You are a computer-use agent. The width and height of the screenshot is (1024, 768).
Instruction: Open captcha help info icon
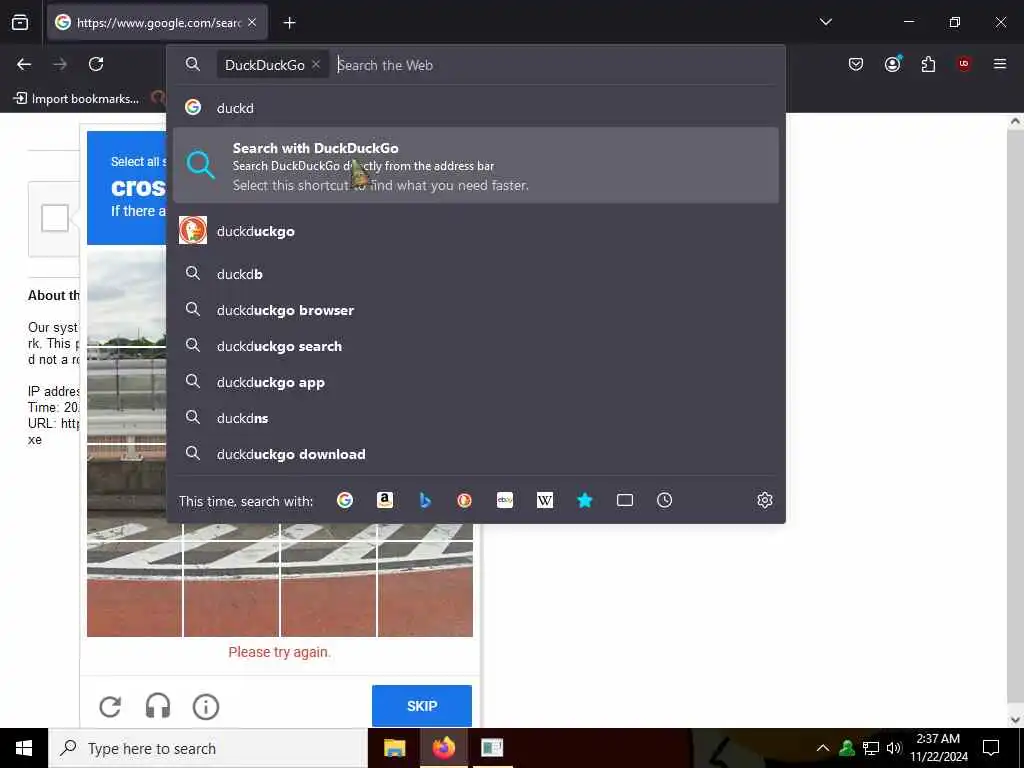(206, 707)
